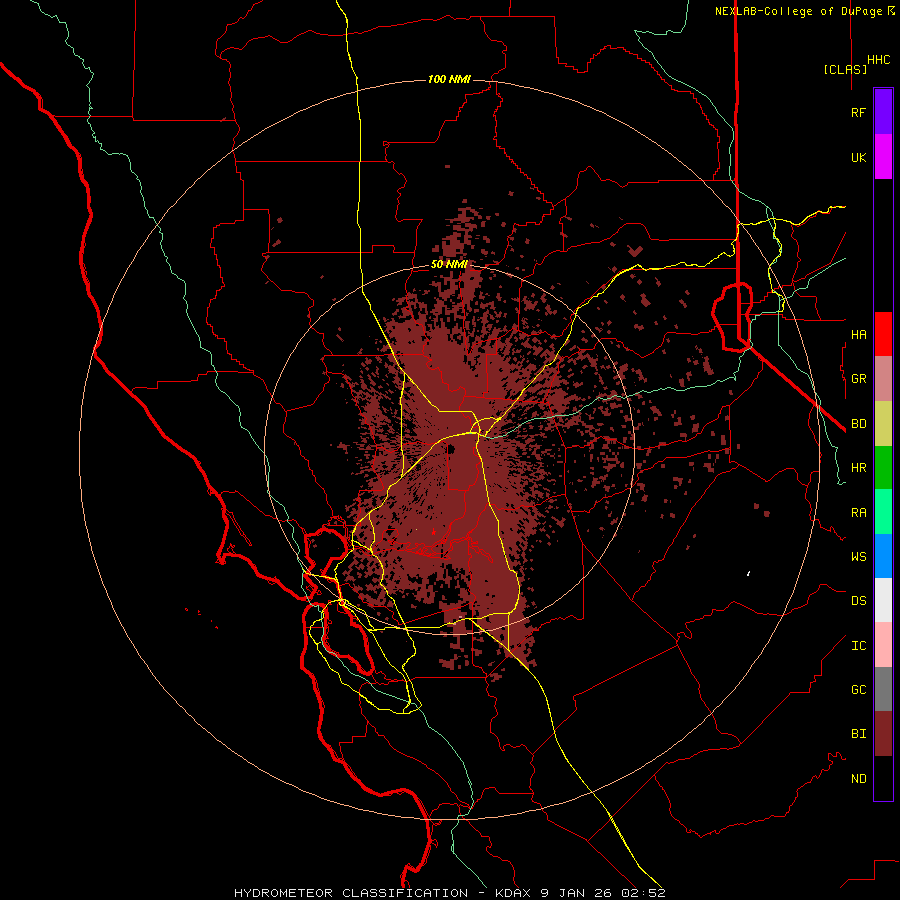Click the "RA" legend label

click(858, 513)
